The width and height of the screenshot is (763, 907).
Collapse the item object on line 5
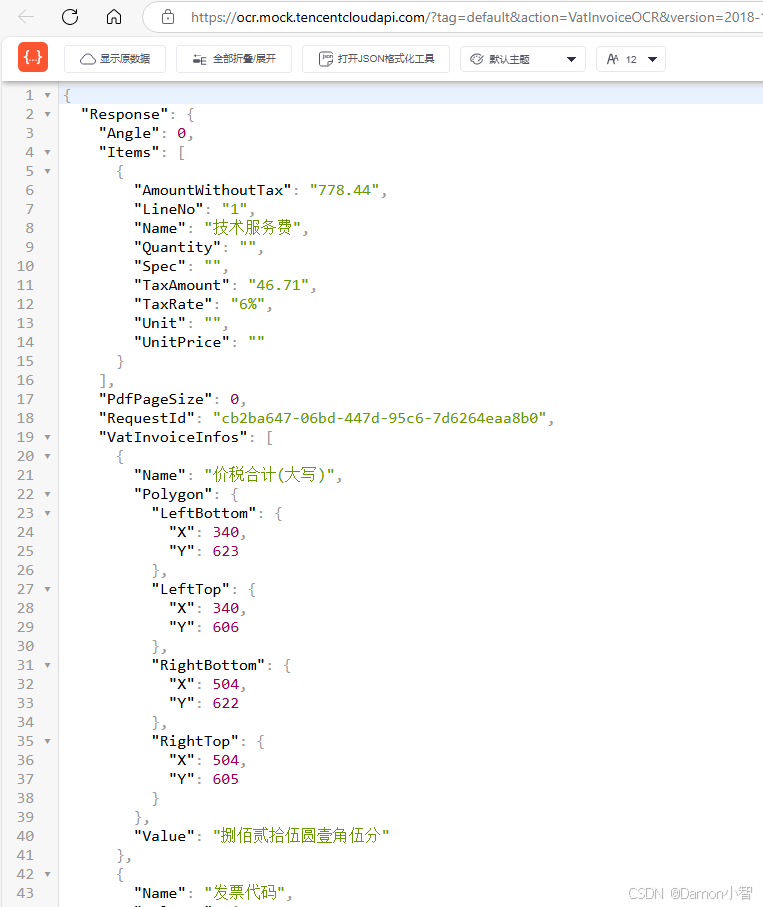47,172
